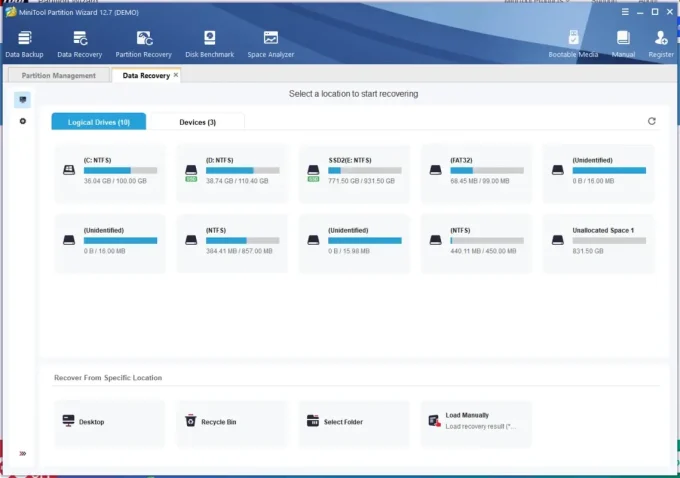Expand the left sidebar with double arrow
The height and width of the screenshot is (478, 680).
coord(23,453)
